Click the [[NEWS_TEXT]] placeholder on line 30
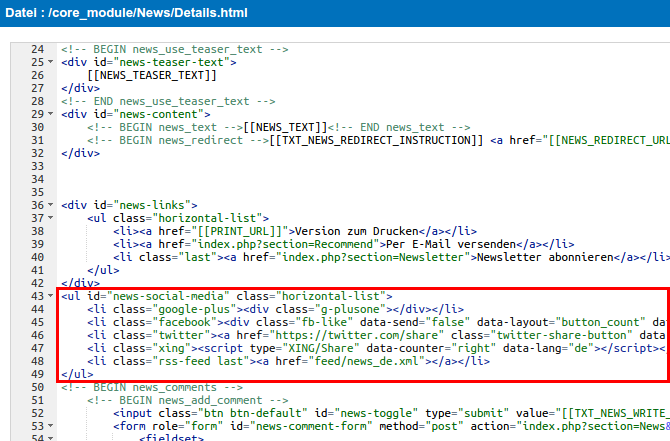Screen dimensions: 670x441 coord(285,127)
